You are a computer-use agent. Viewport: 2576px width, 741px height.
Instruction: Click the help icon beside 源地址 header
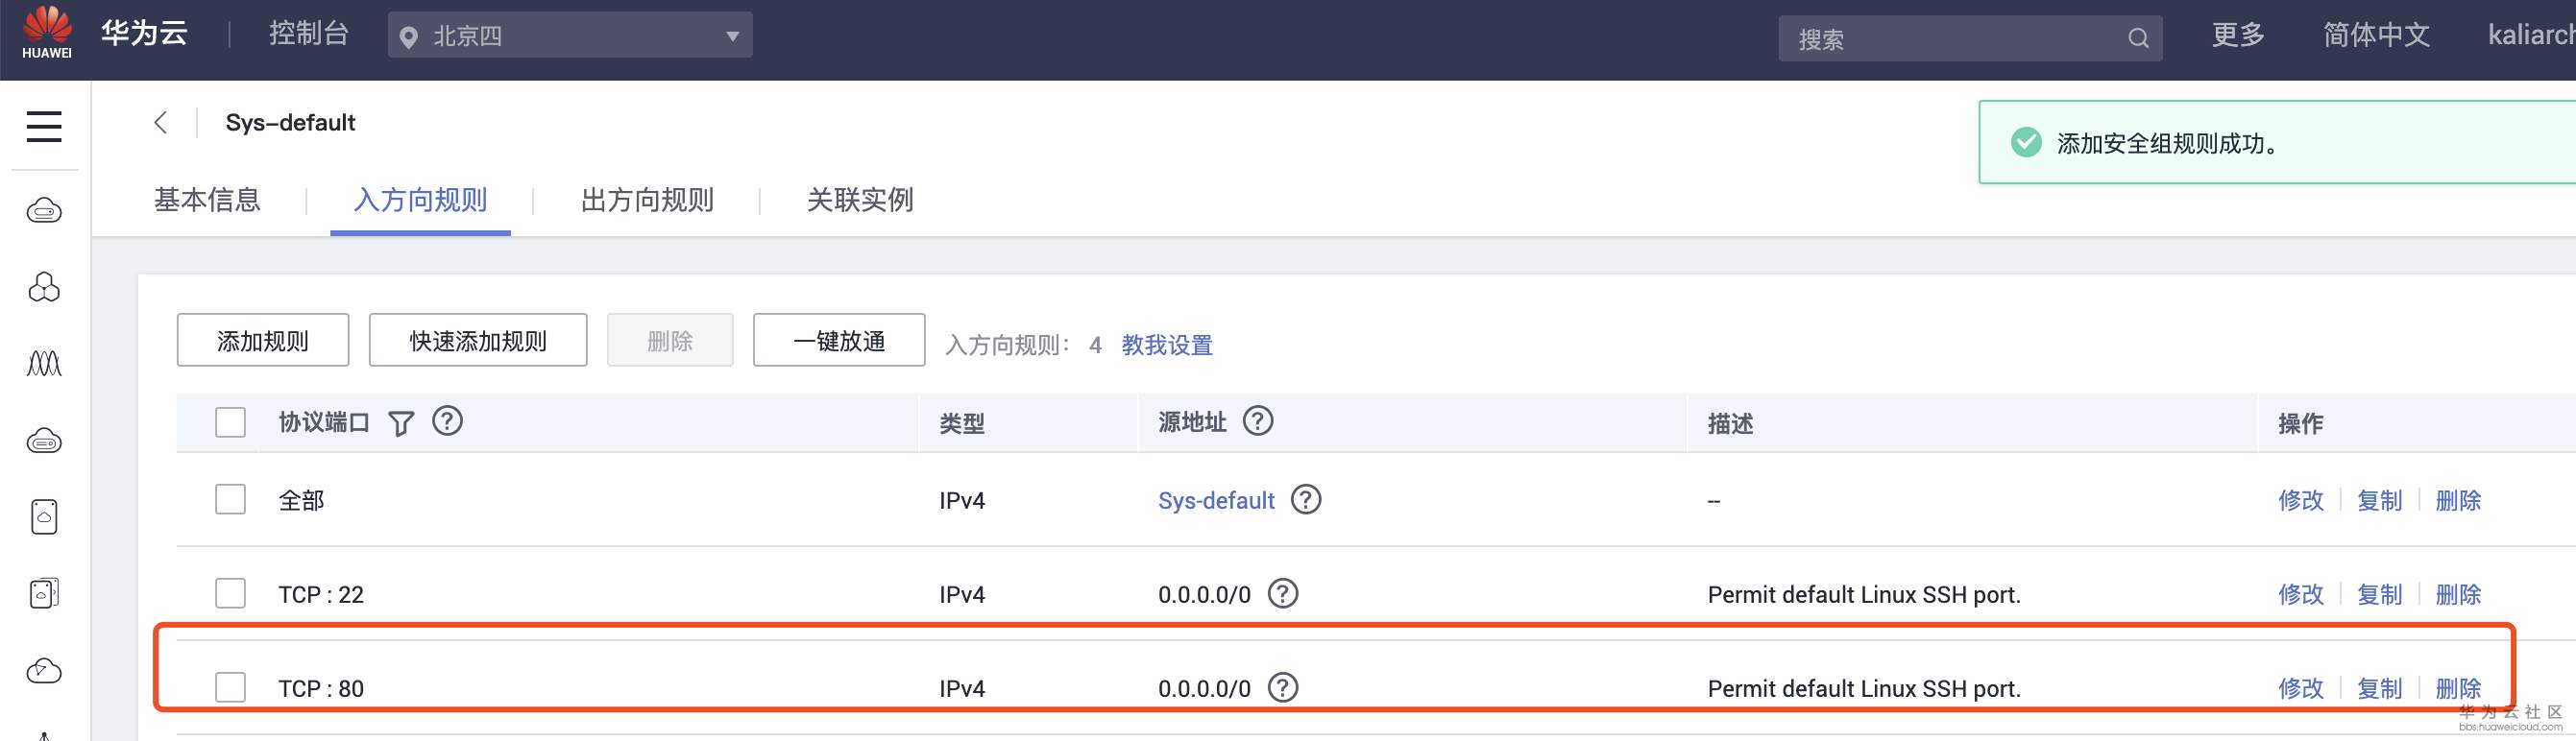1257,421
